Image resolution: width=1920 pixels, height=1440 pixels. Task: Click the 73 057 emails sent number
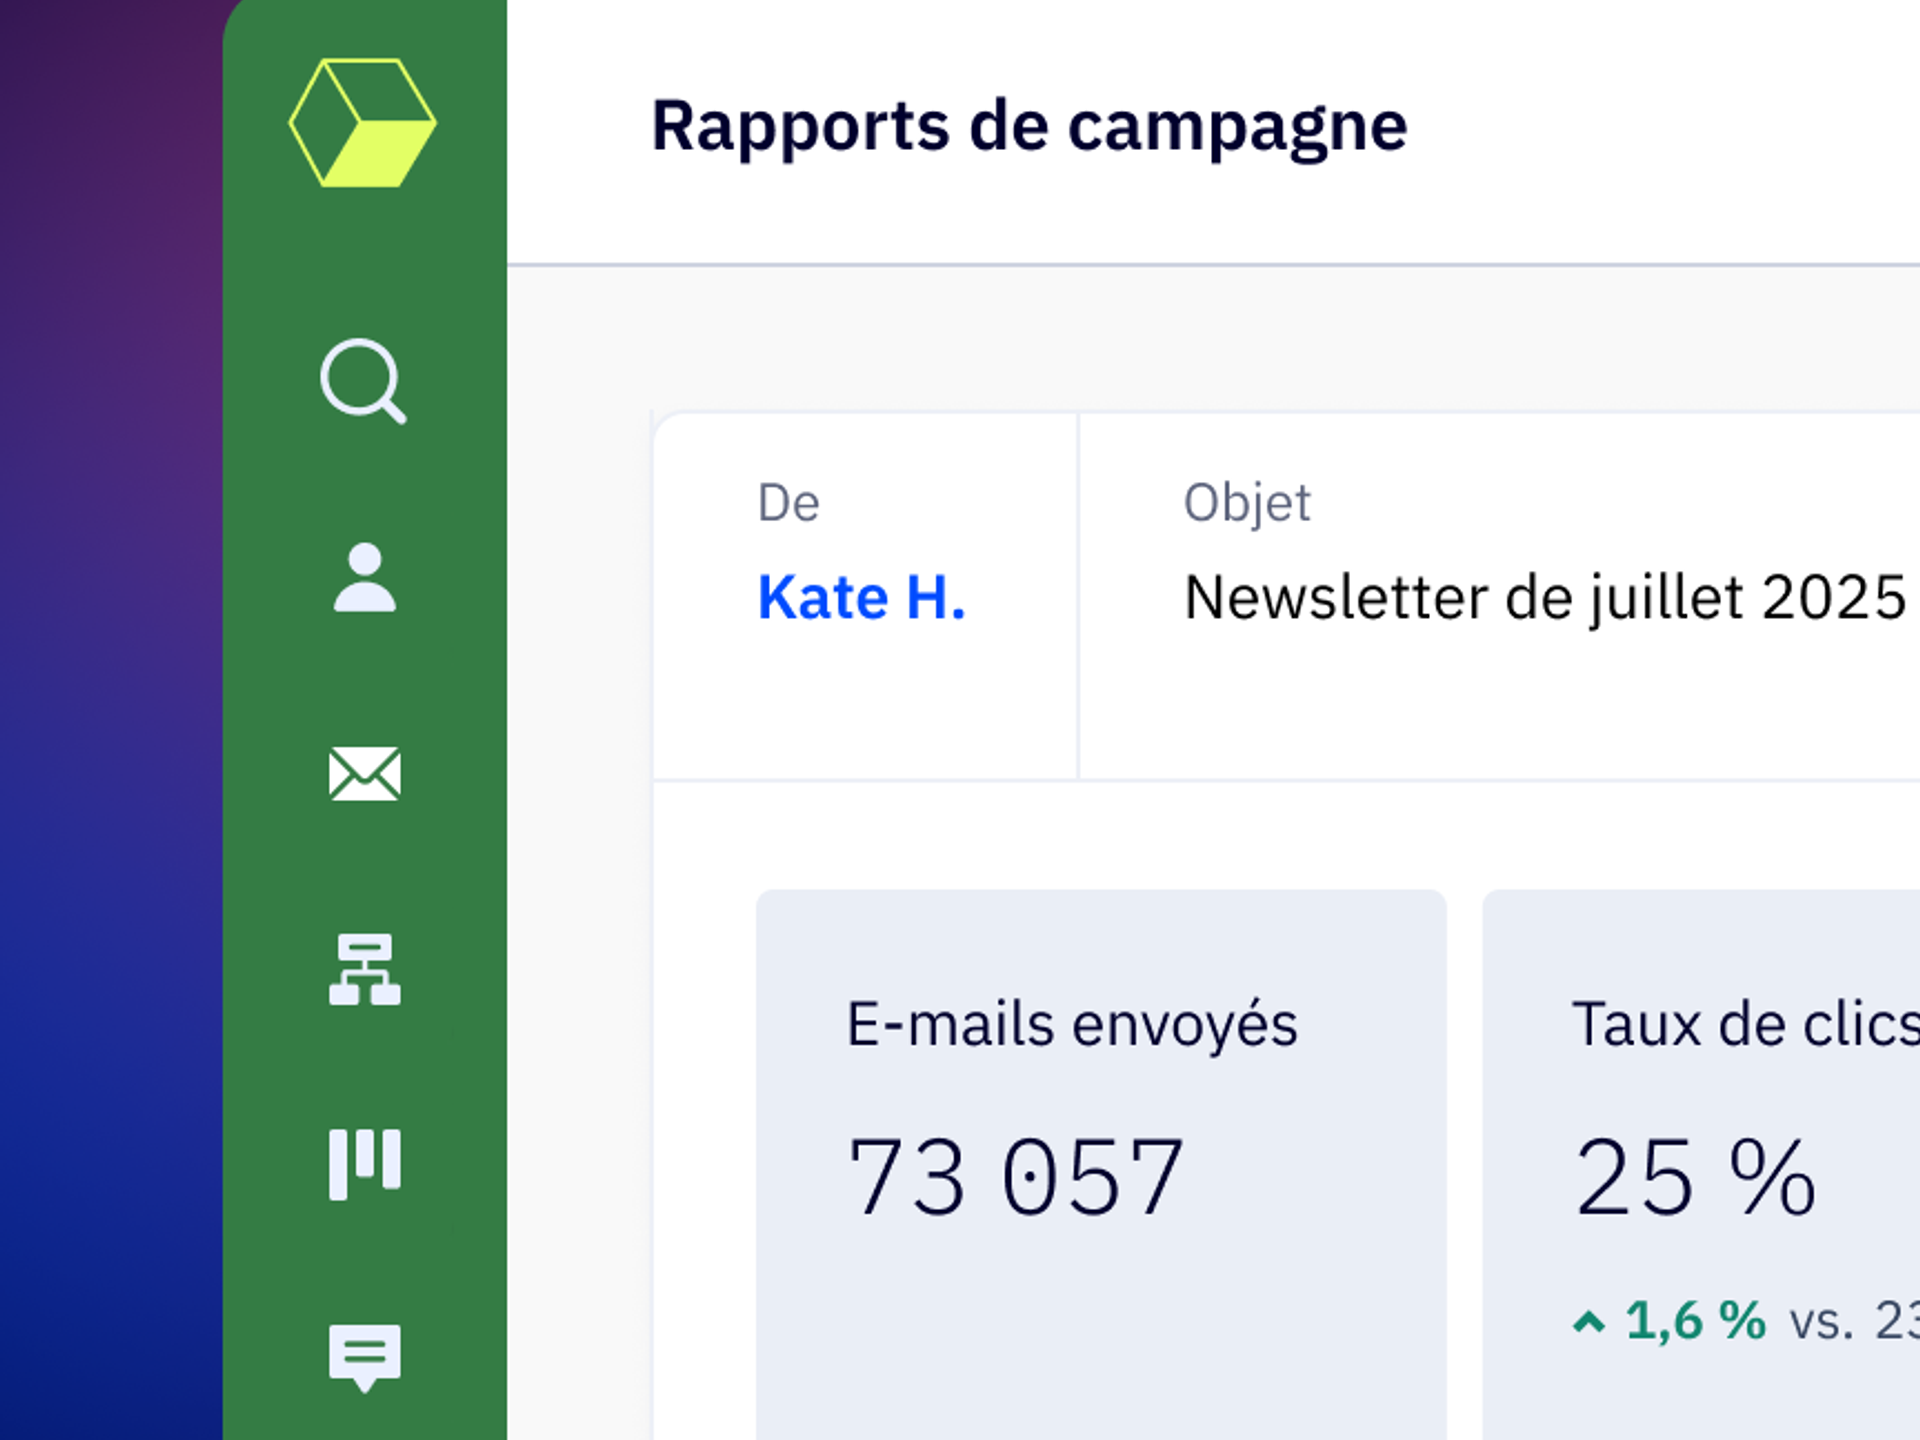pyautogui.click(x=1016, y=1178)
